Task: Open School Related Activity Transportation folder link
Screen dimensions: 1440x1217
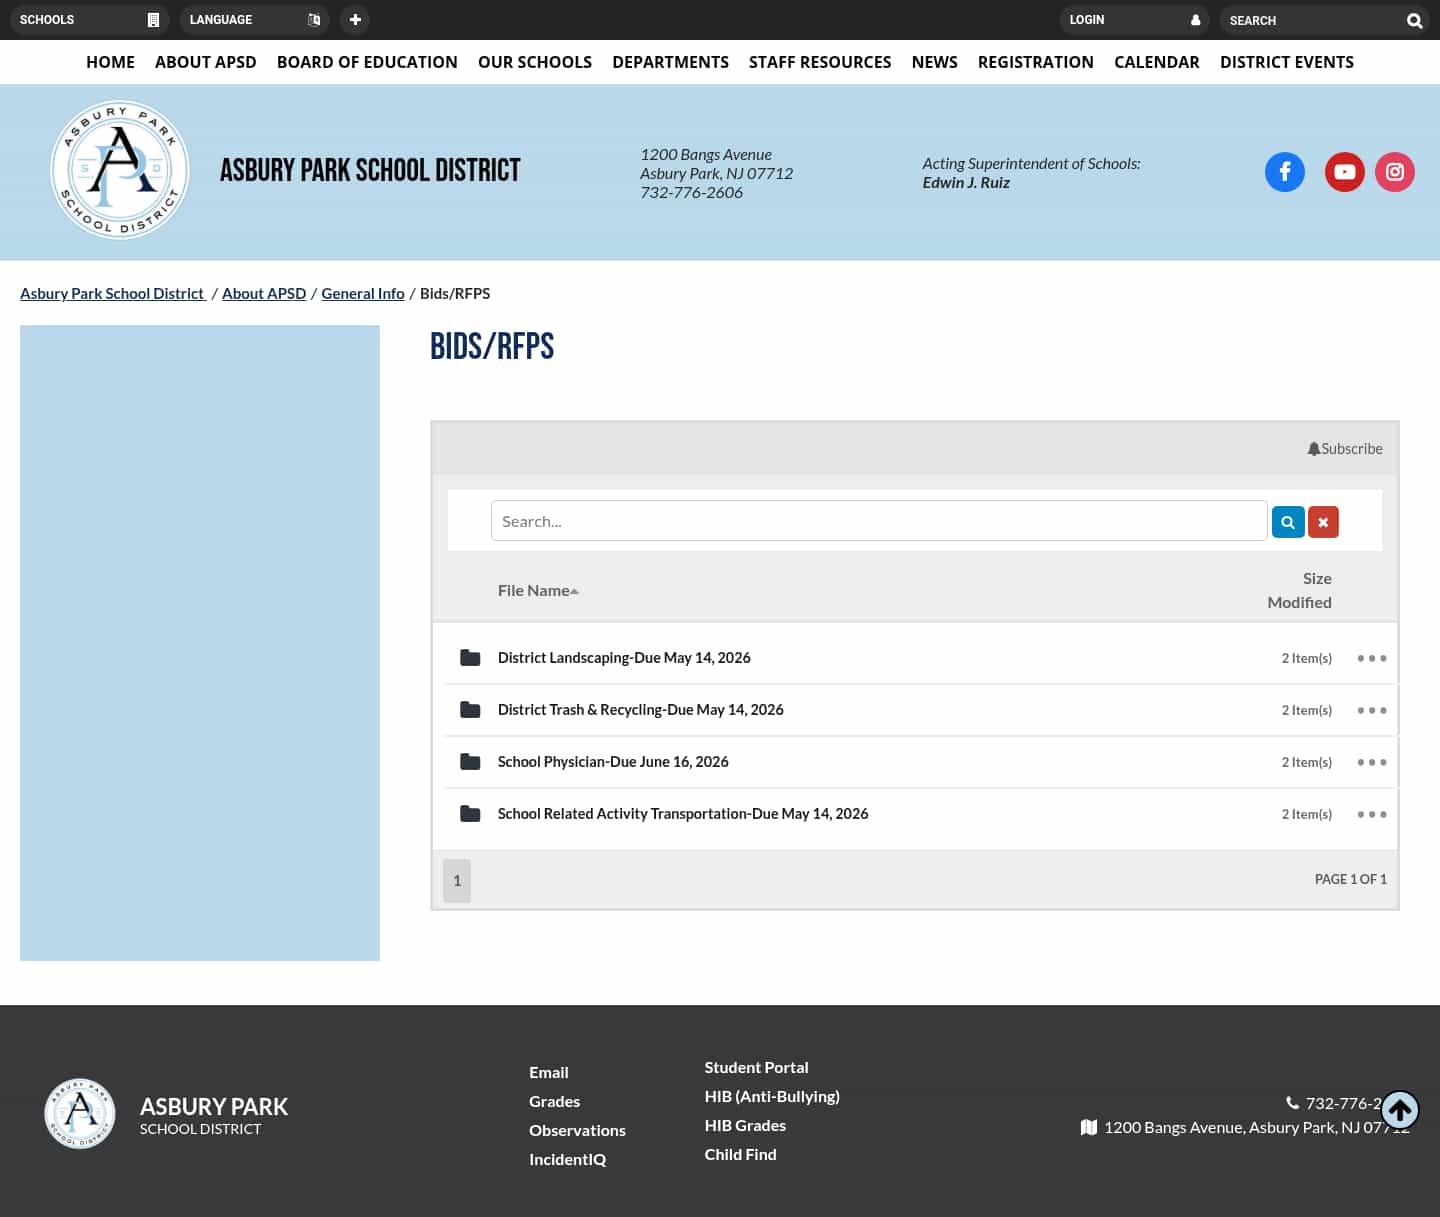Action: 683,813
